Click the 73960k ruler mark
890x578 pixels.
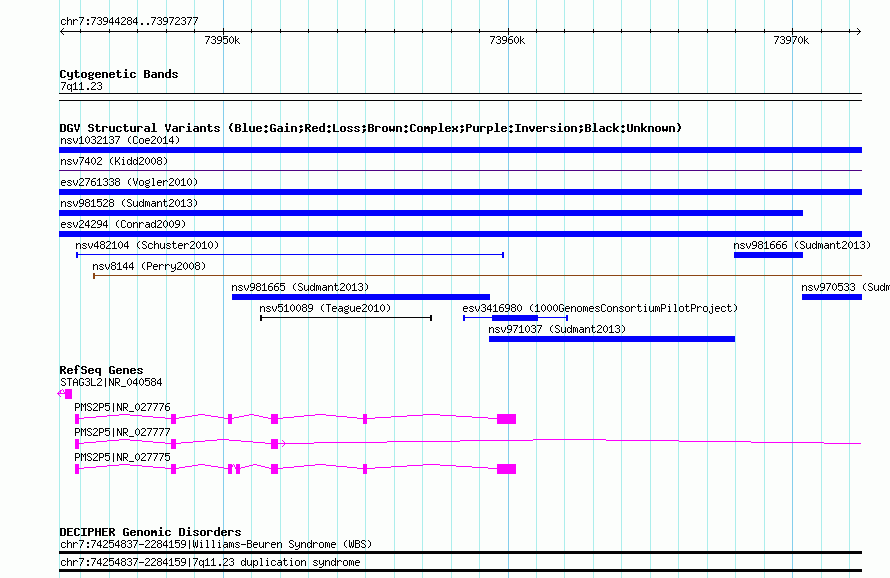click(507, 40)
